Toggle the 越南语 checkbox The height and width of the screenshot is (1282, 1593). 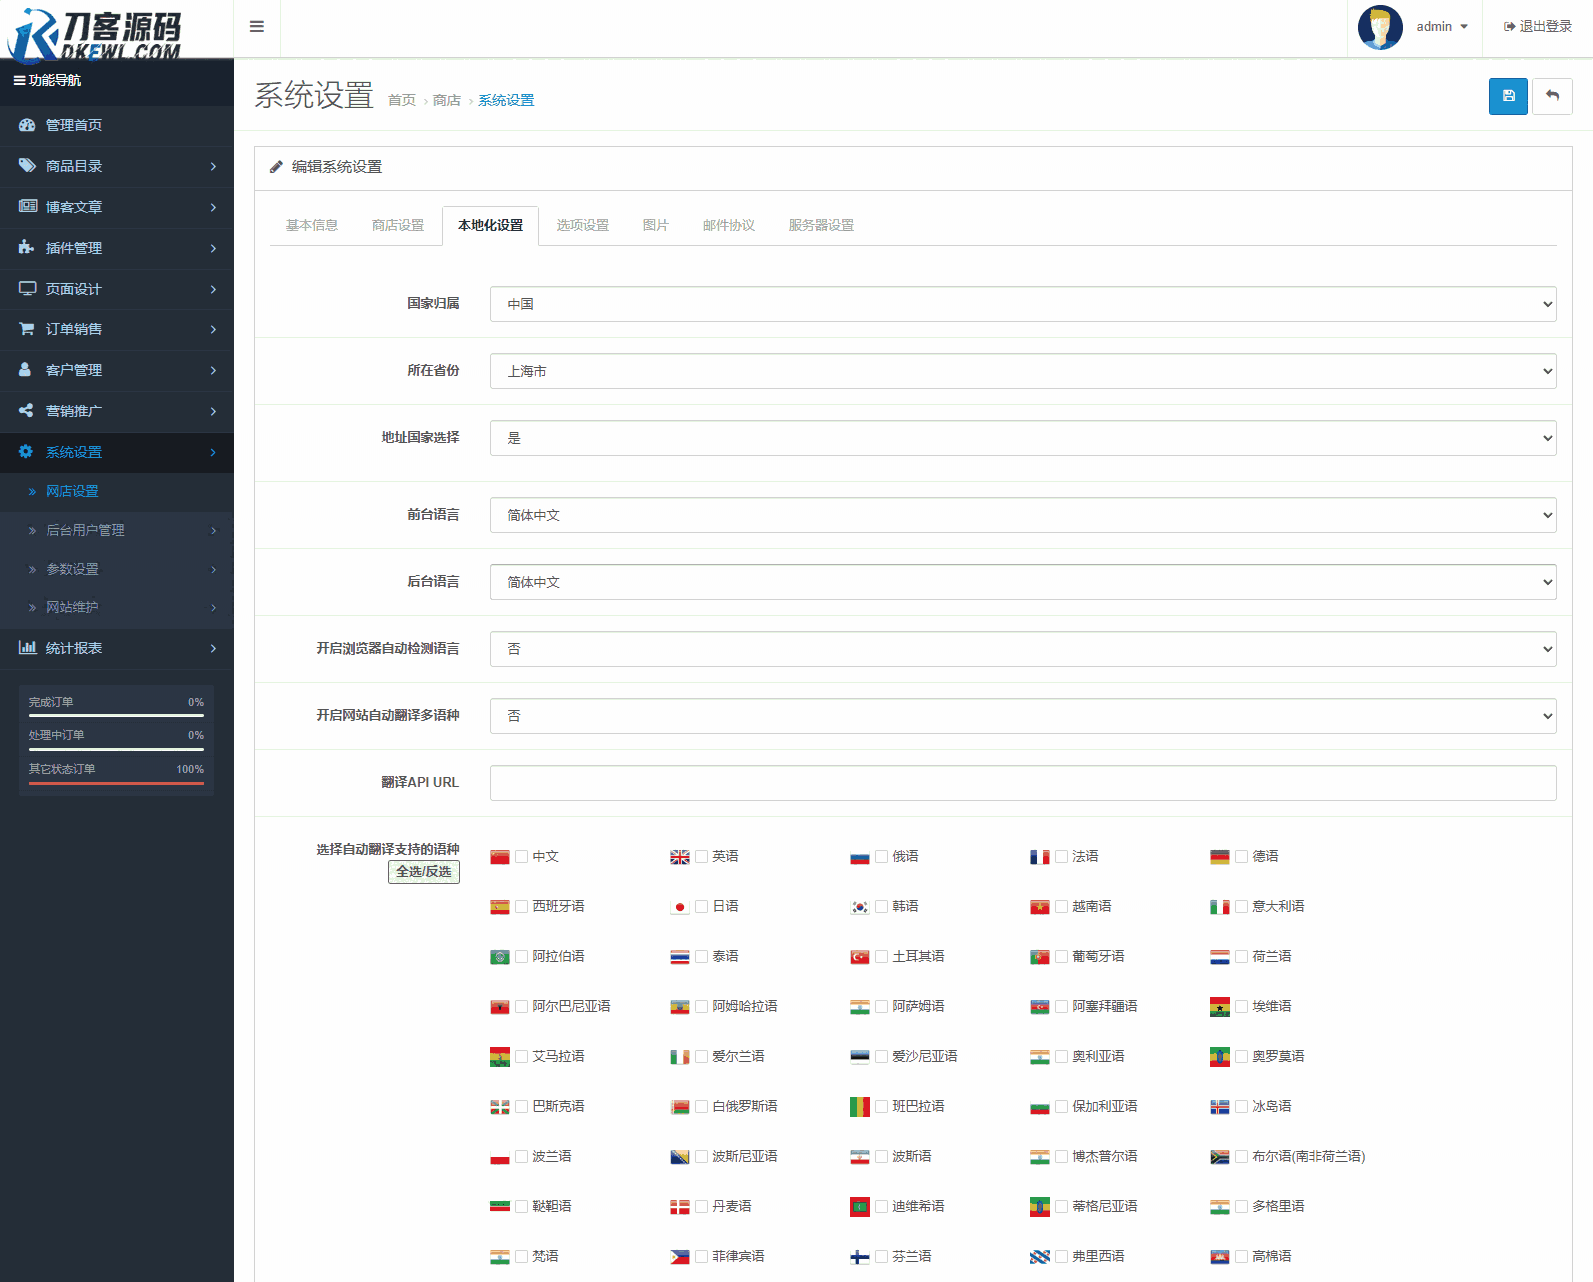tap(1062, 907)
